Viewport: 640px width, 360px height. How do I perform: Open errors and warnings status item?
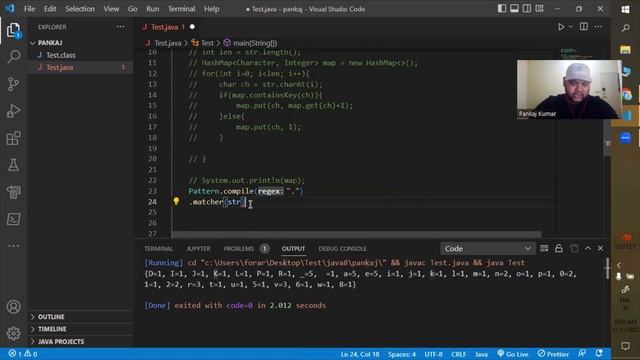(x=23, y=354)
